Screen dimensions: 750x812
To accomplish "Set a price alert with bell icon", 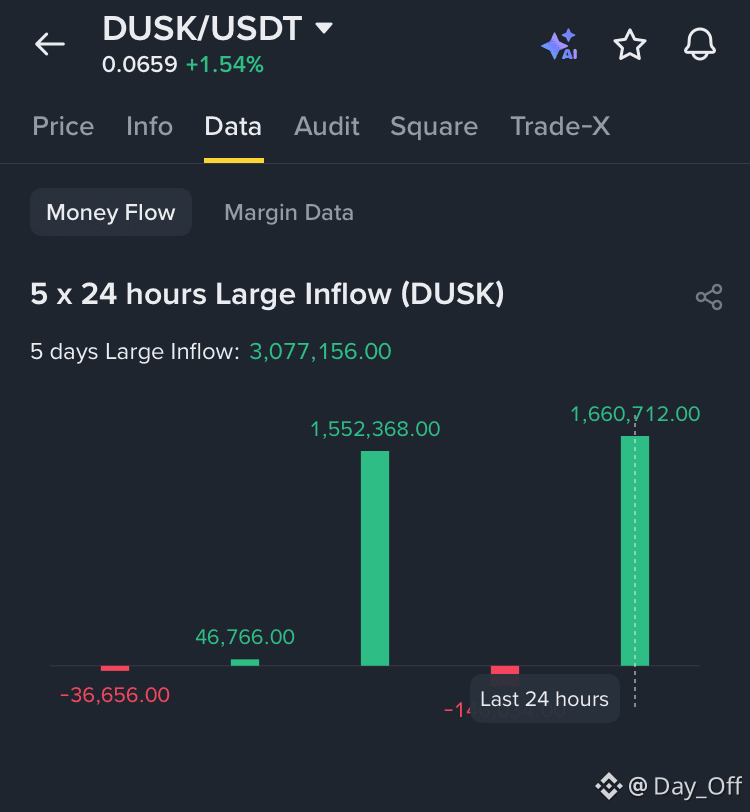I will tap(700, 45).
